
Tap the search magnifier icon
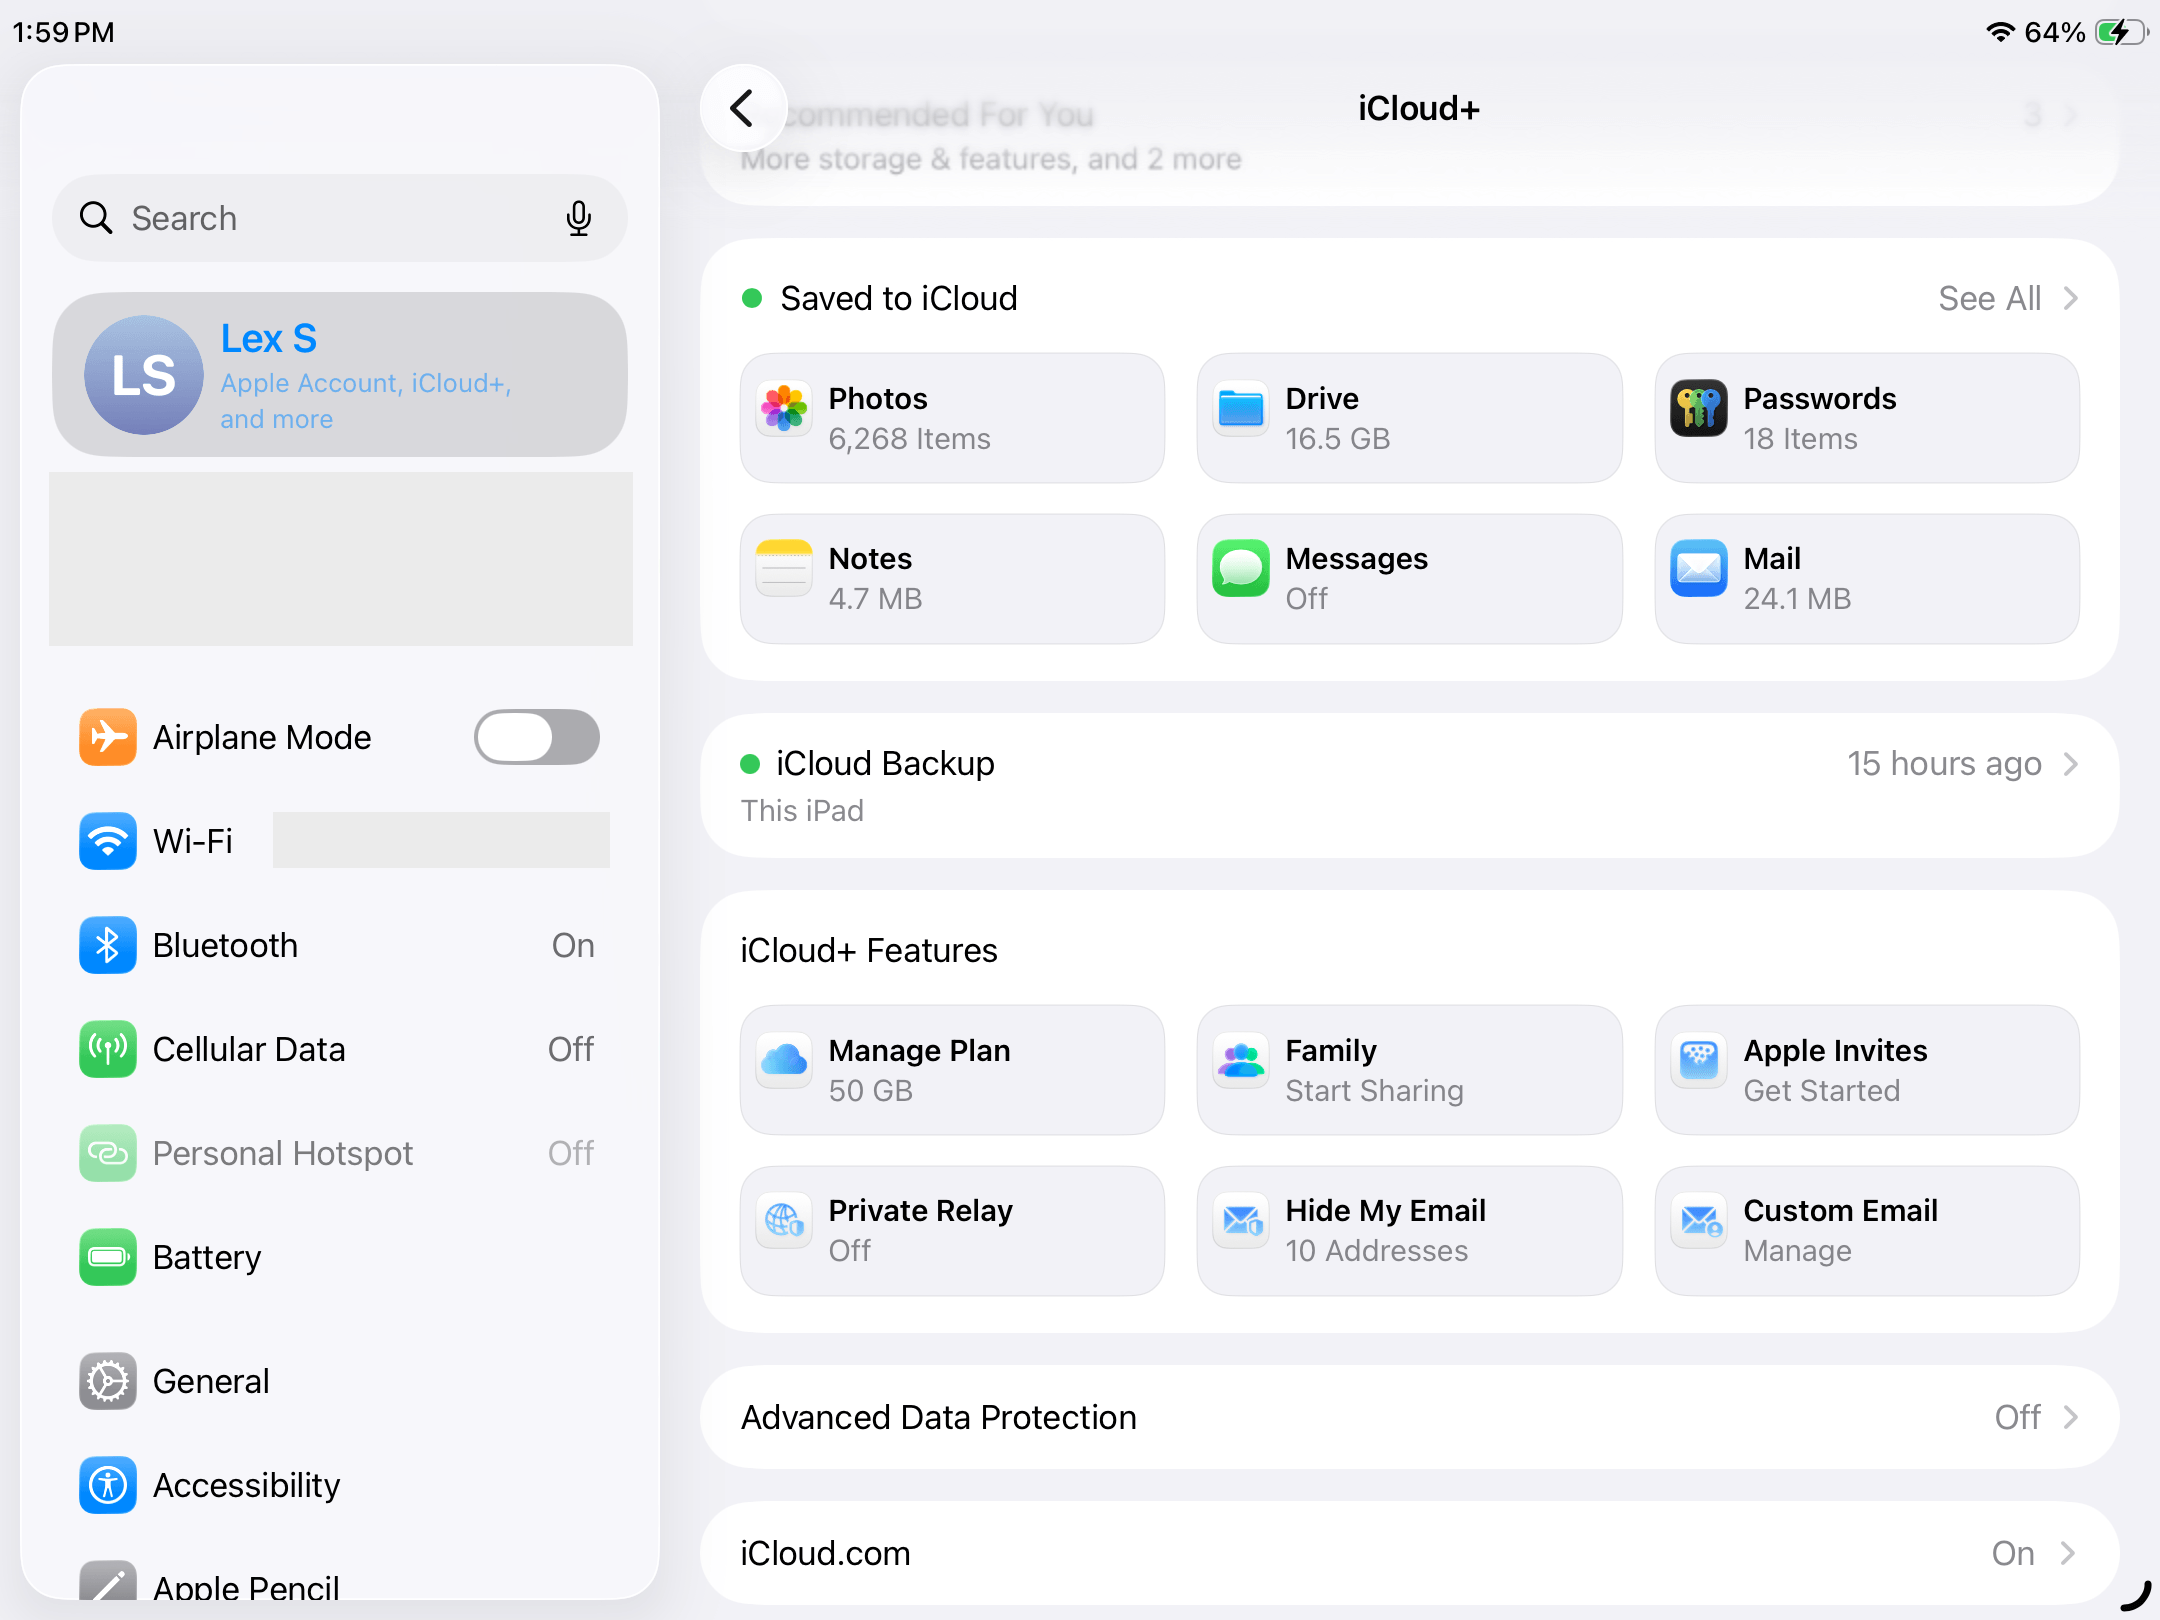(96, 217)
